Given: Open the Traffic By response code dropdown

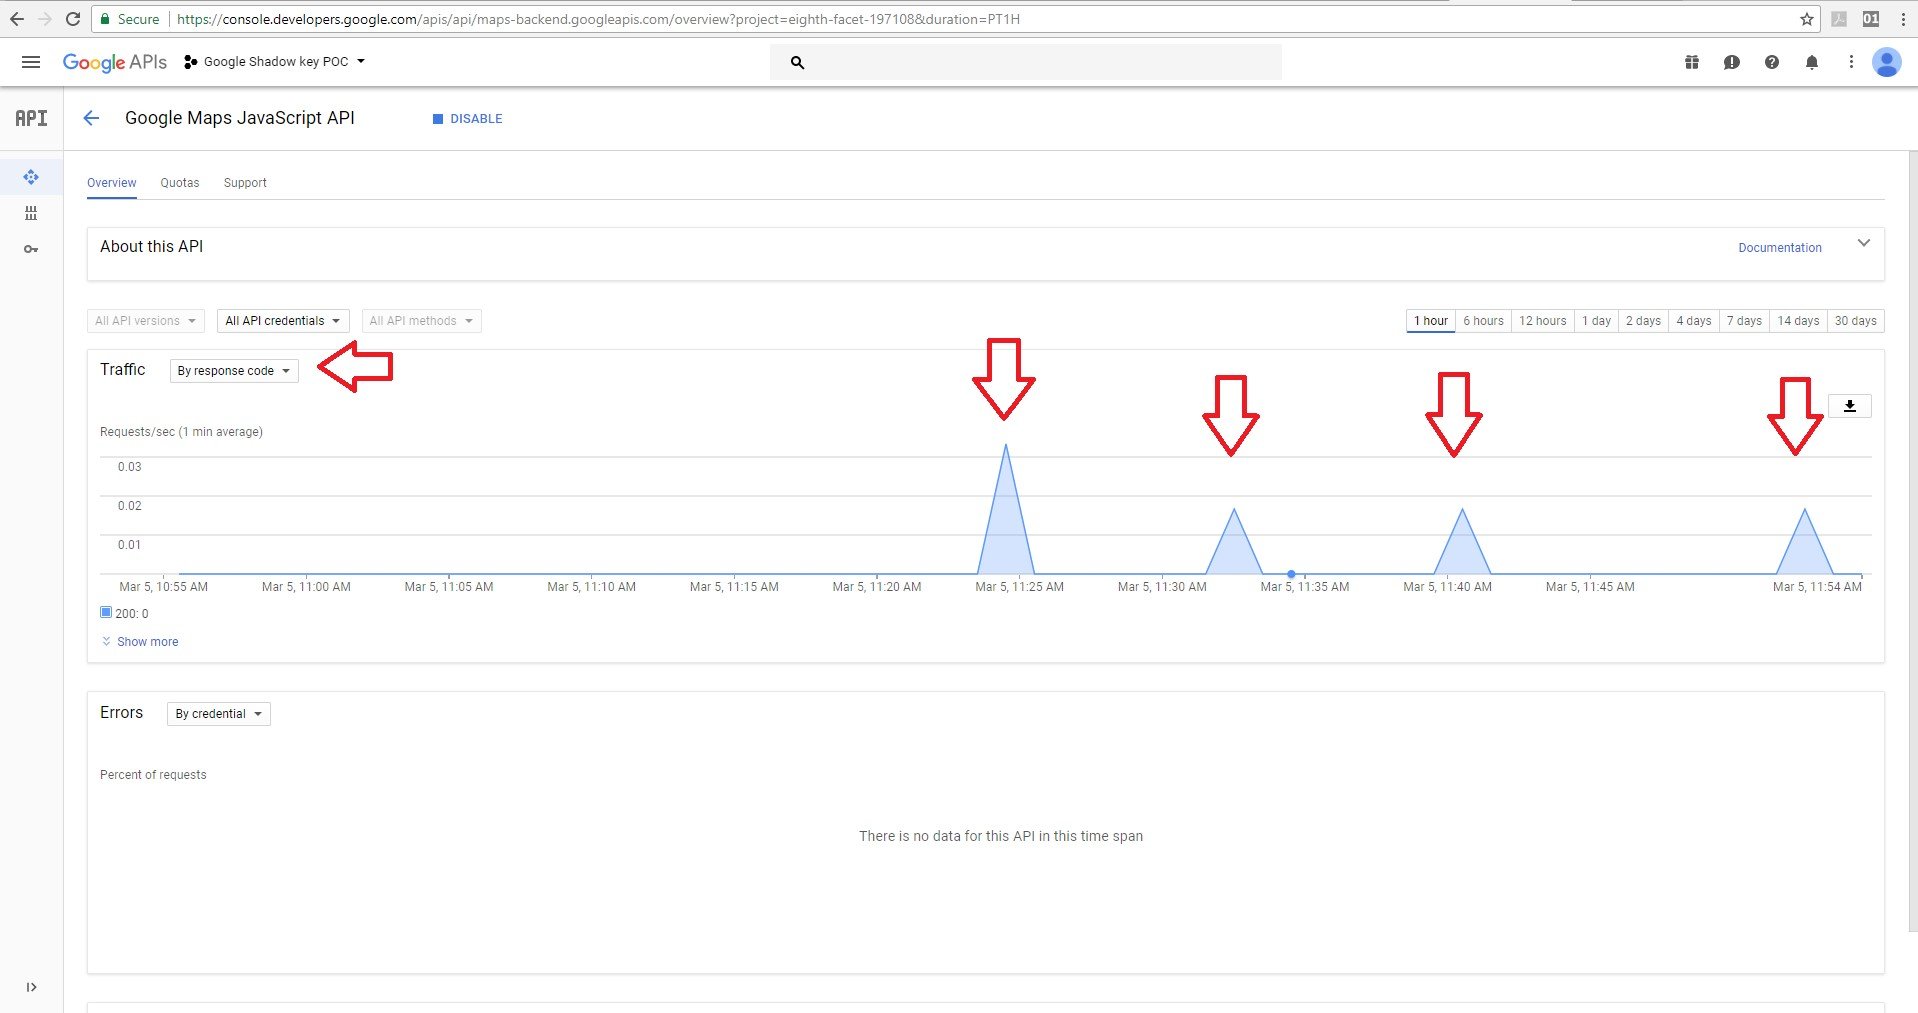Looking at the screenshot, I should pyautogui.click(x=234, y=371).
